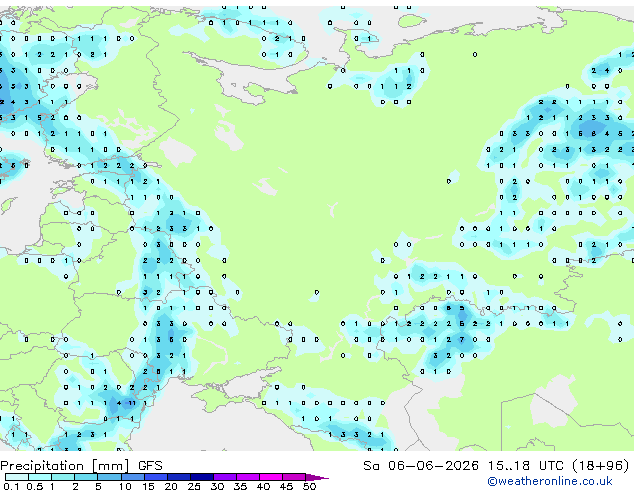Pick the dark navy 25–30 mm legend swatch

(x=202, y=477)
